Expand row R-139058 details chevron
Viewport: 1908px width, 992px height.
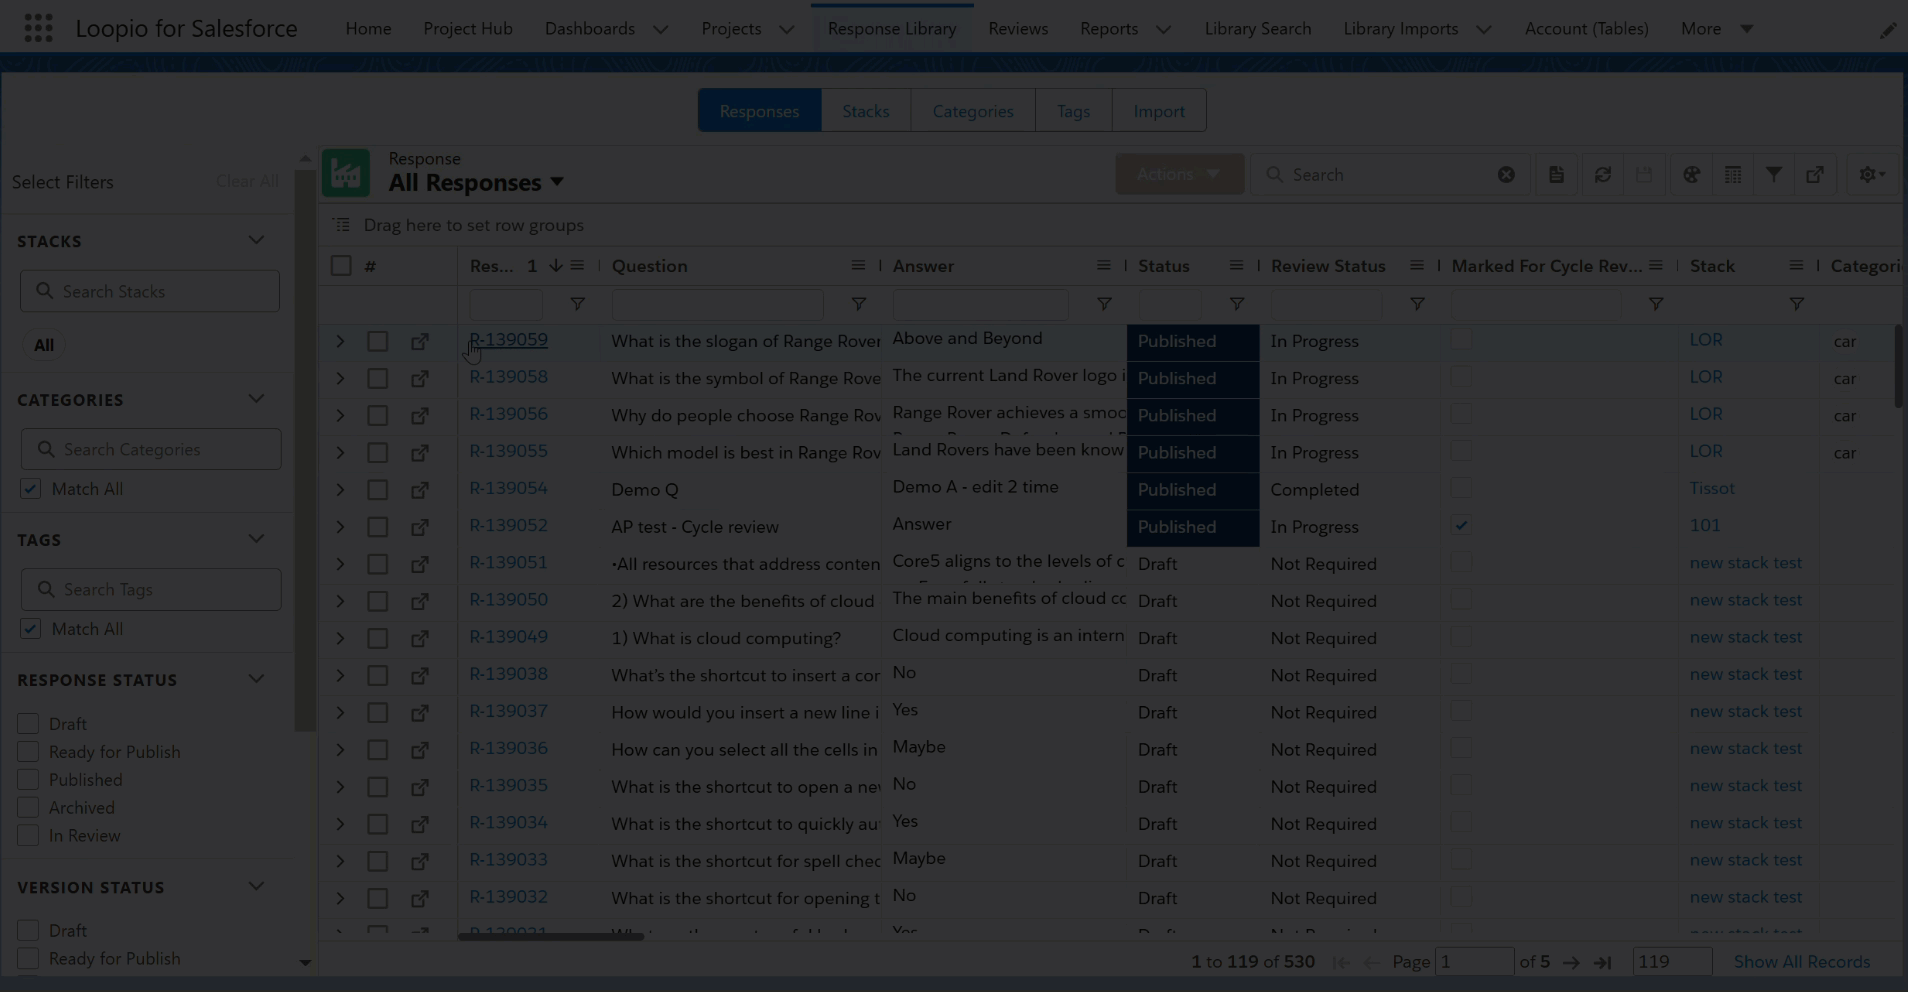(x=340, y=378)
